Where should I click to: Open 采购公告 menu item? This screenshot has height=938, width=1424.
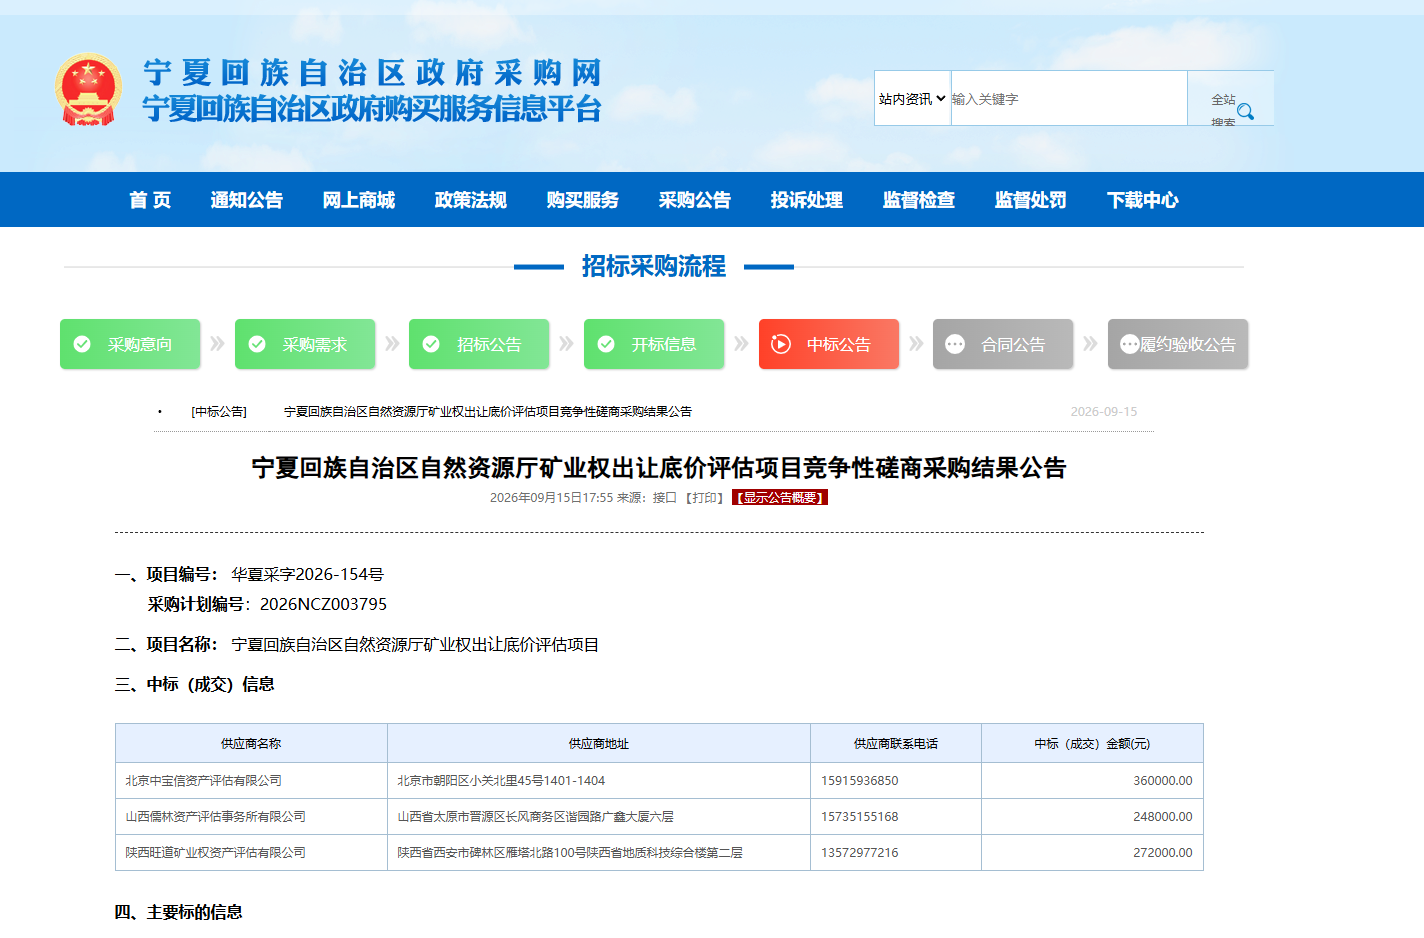tap(695, 200)
